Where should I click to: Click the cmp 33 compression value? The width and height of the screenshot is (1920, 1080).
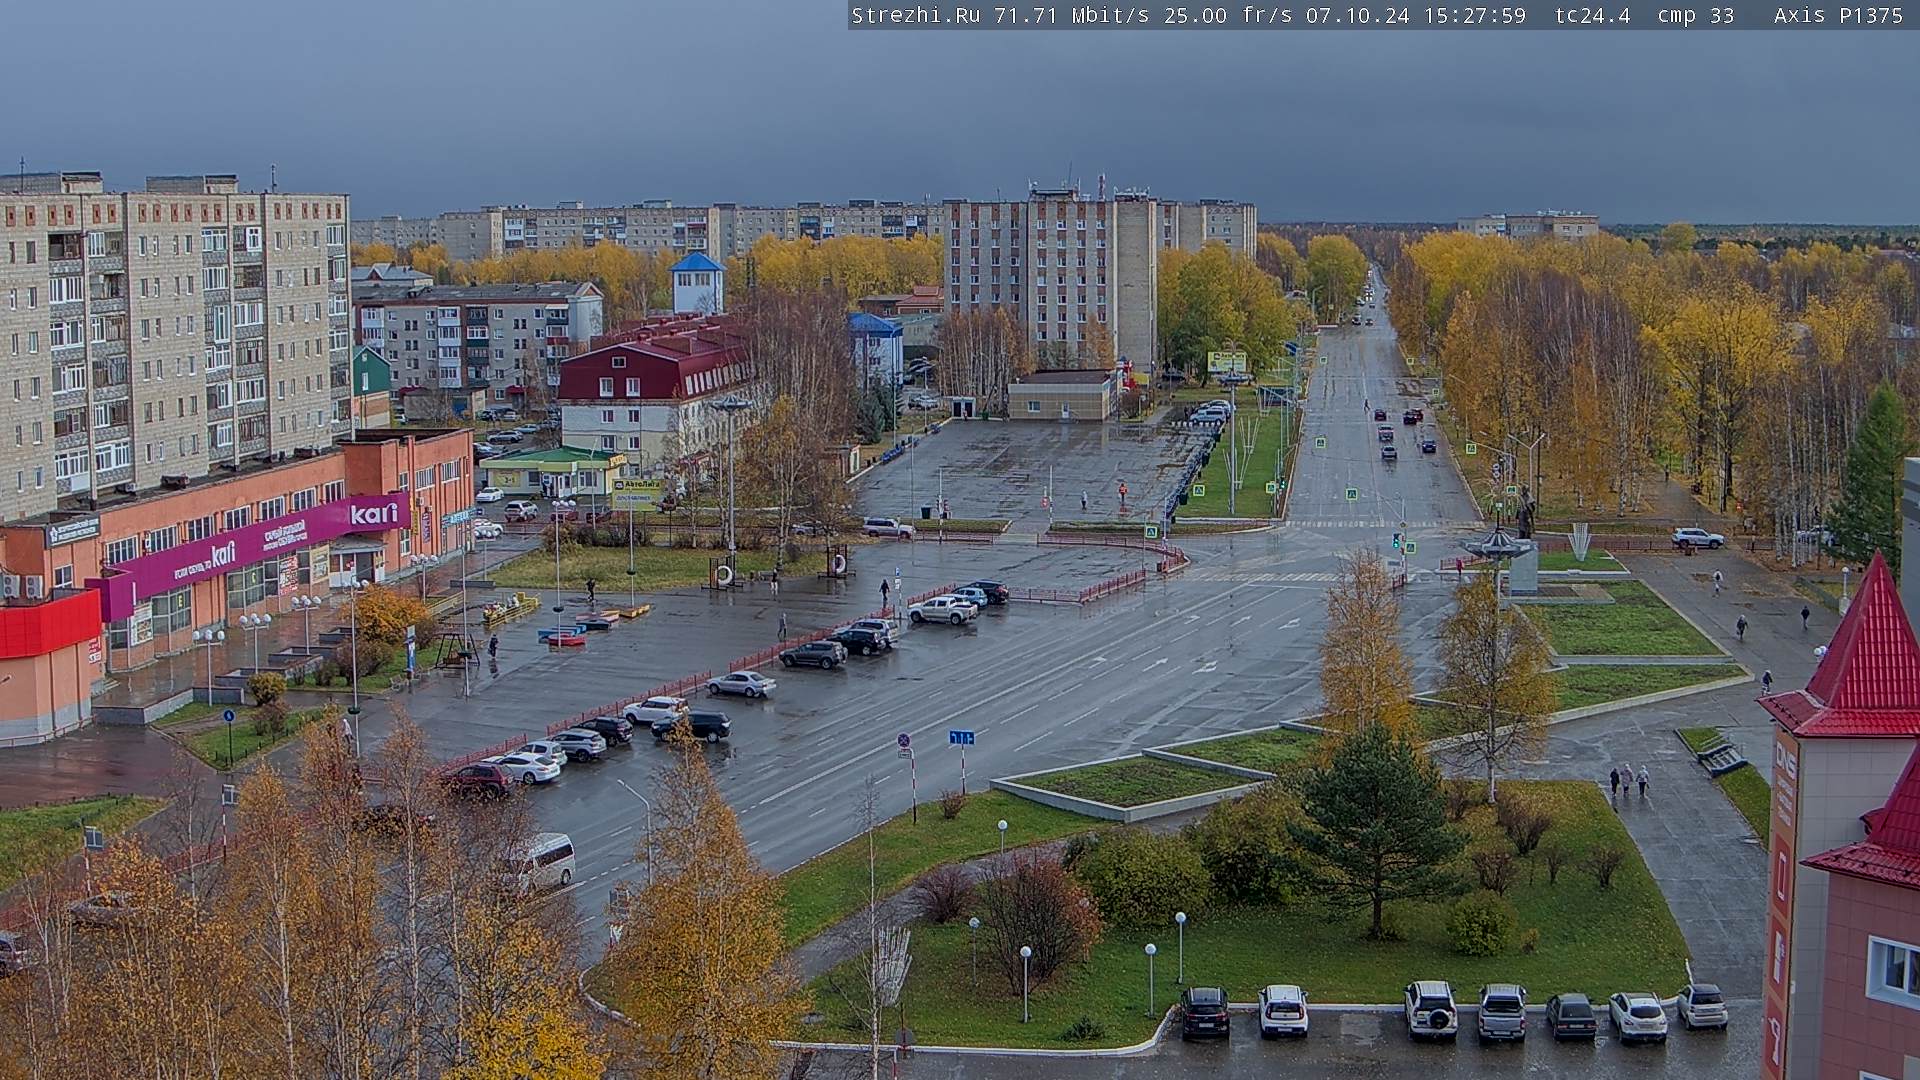[x=1695, y=15]
